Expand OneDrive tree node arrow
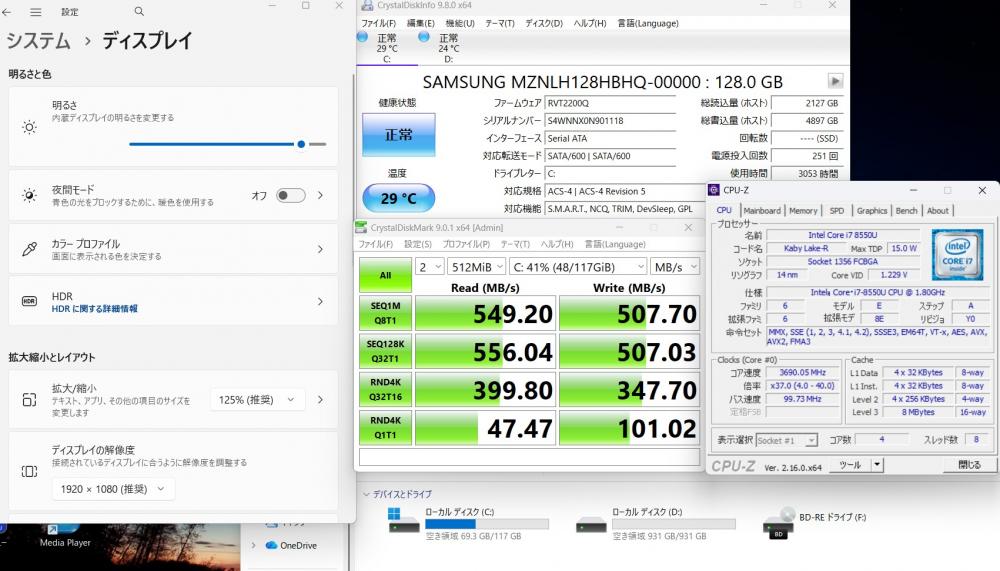This screenshot has height=571, width=1000. pyautogui.click(x=254, y=545)
